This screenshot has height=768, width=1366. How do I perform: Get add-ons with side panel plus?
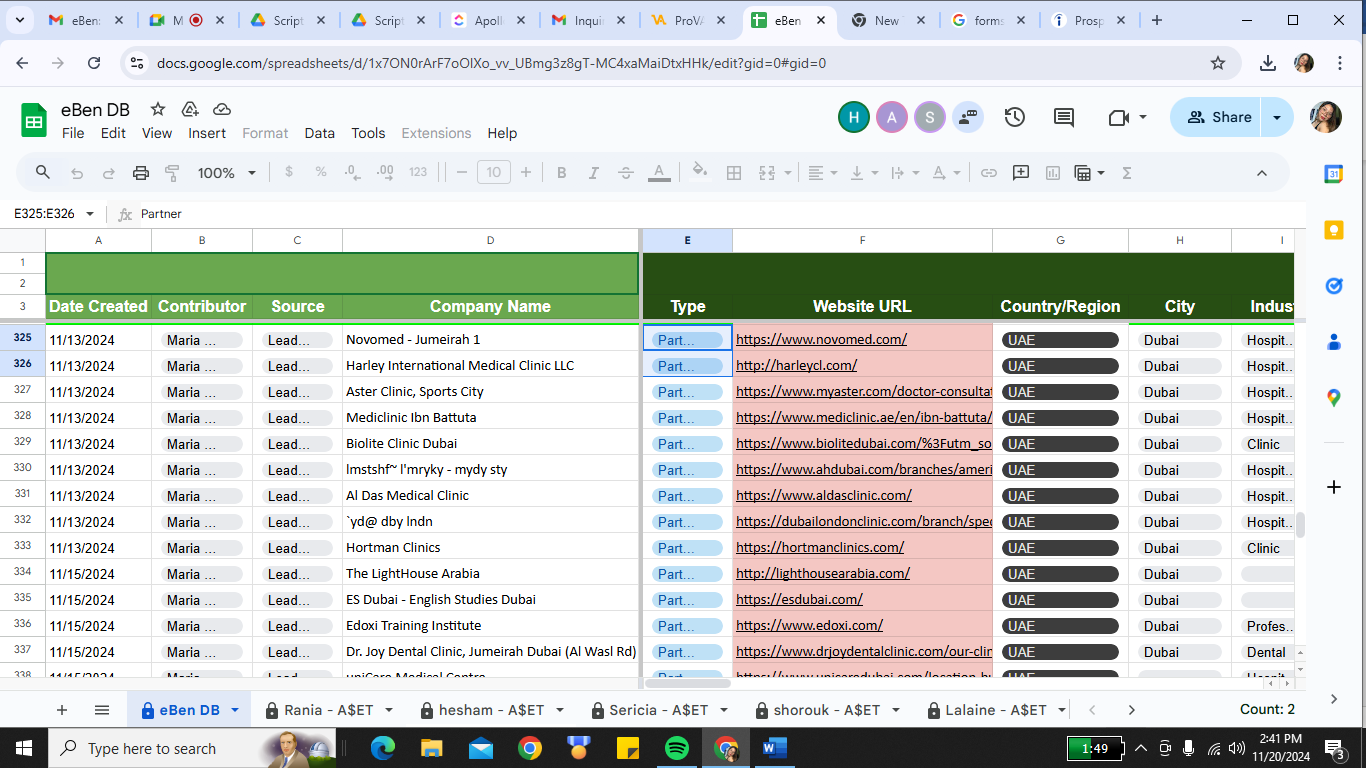pos(1333,487)
